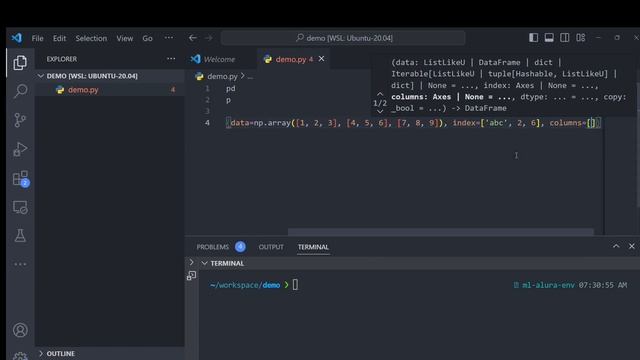Screen dimensions: 640x360
Task: Toggle the primary side bar layout button
Action: point(533,38)
